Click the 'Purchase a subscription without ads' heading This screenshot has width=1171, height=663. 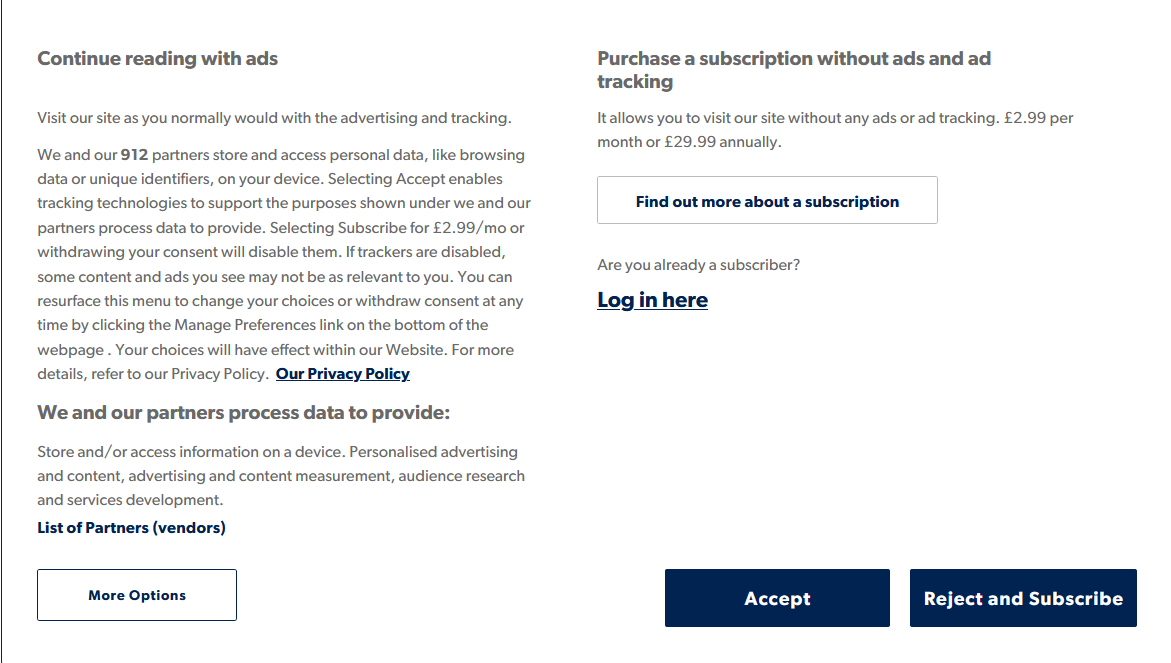coord(793,59)
